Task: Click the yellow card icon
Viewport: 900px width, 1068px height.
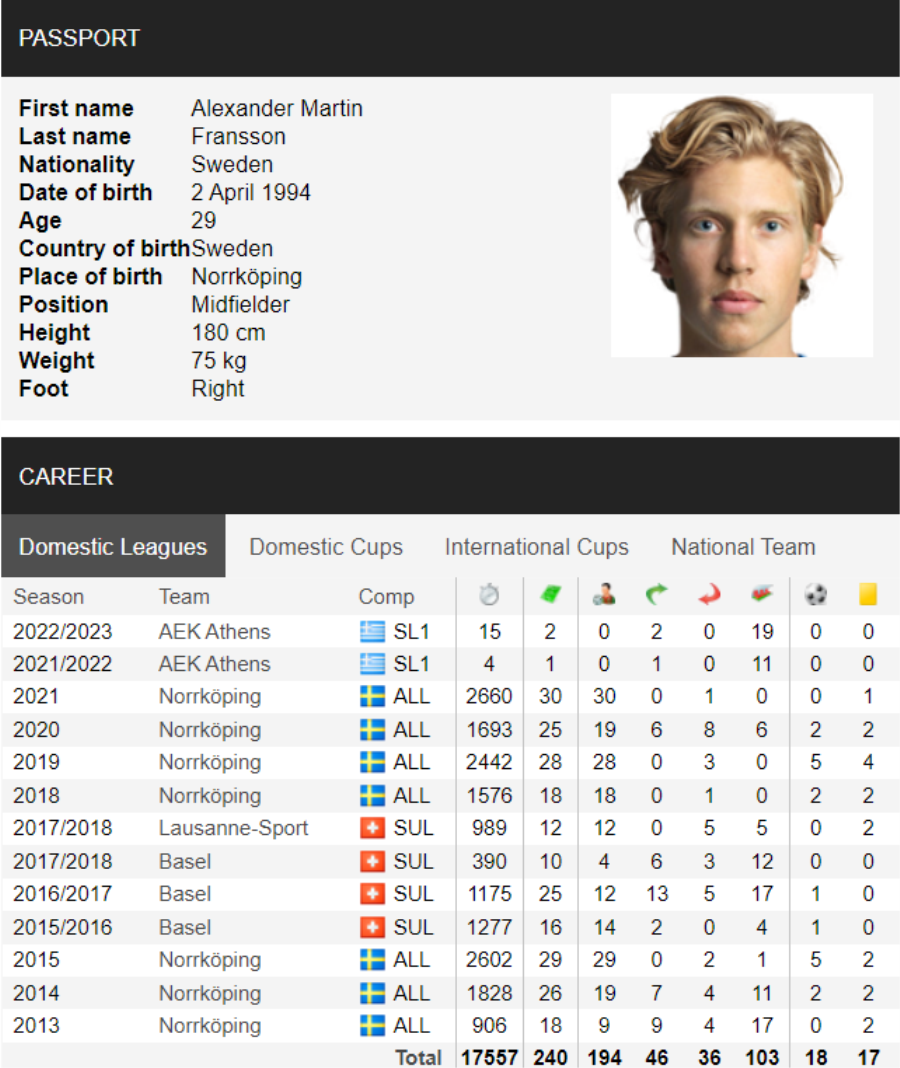Action: (868, 595)
